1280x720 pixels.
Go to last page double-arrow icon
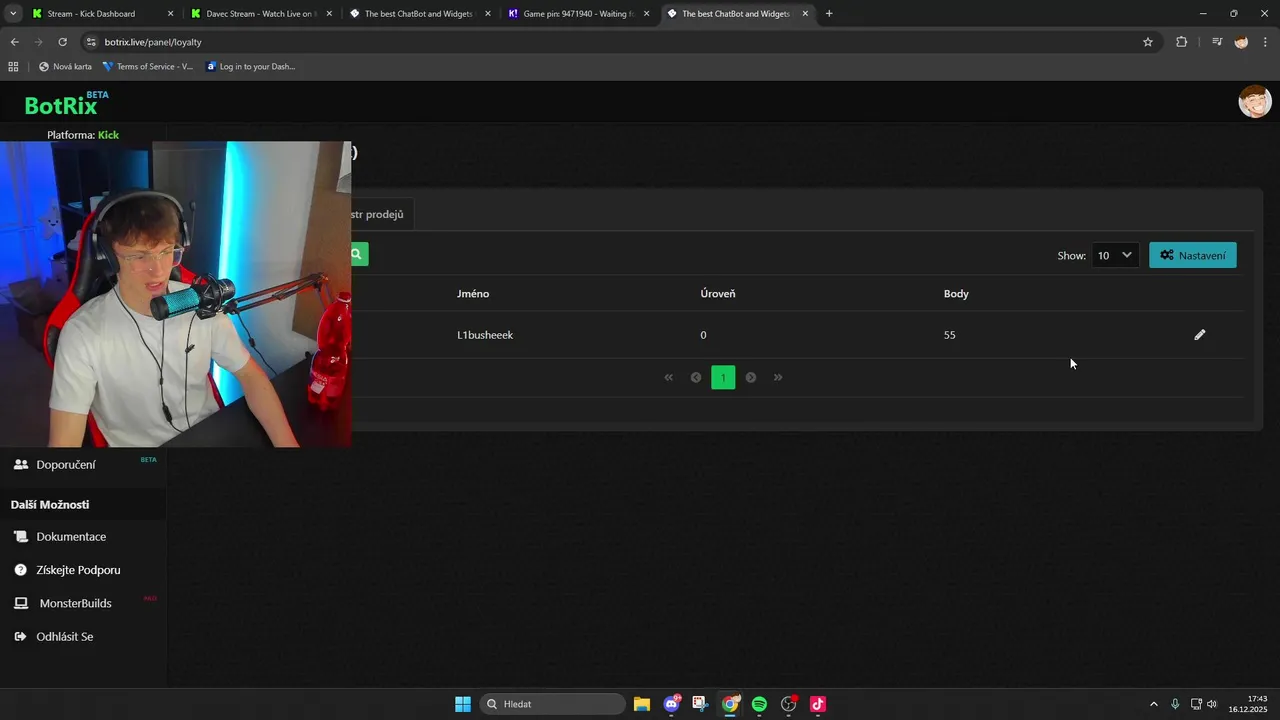coord(778,377)
